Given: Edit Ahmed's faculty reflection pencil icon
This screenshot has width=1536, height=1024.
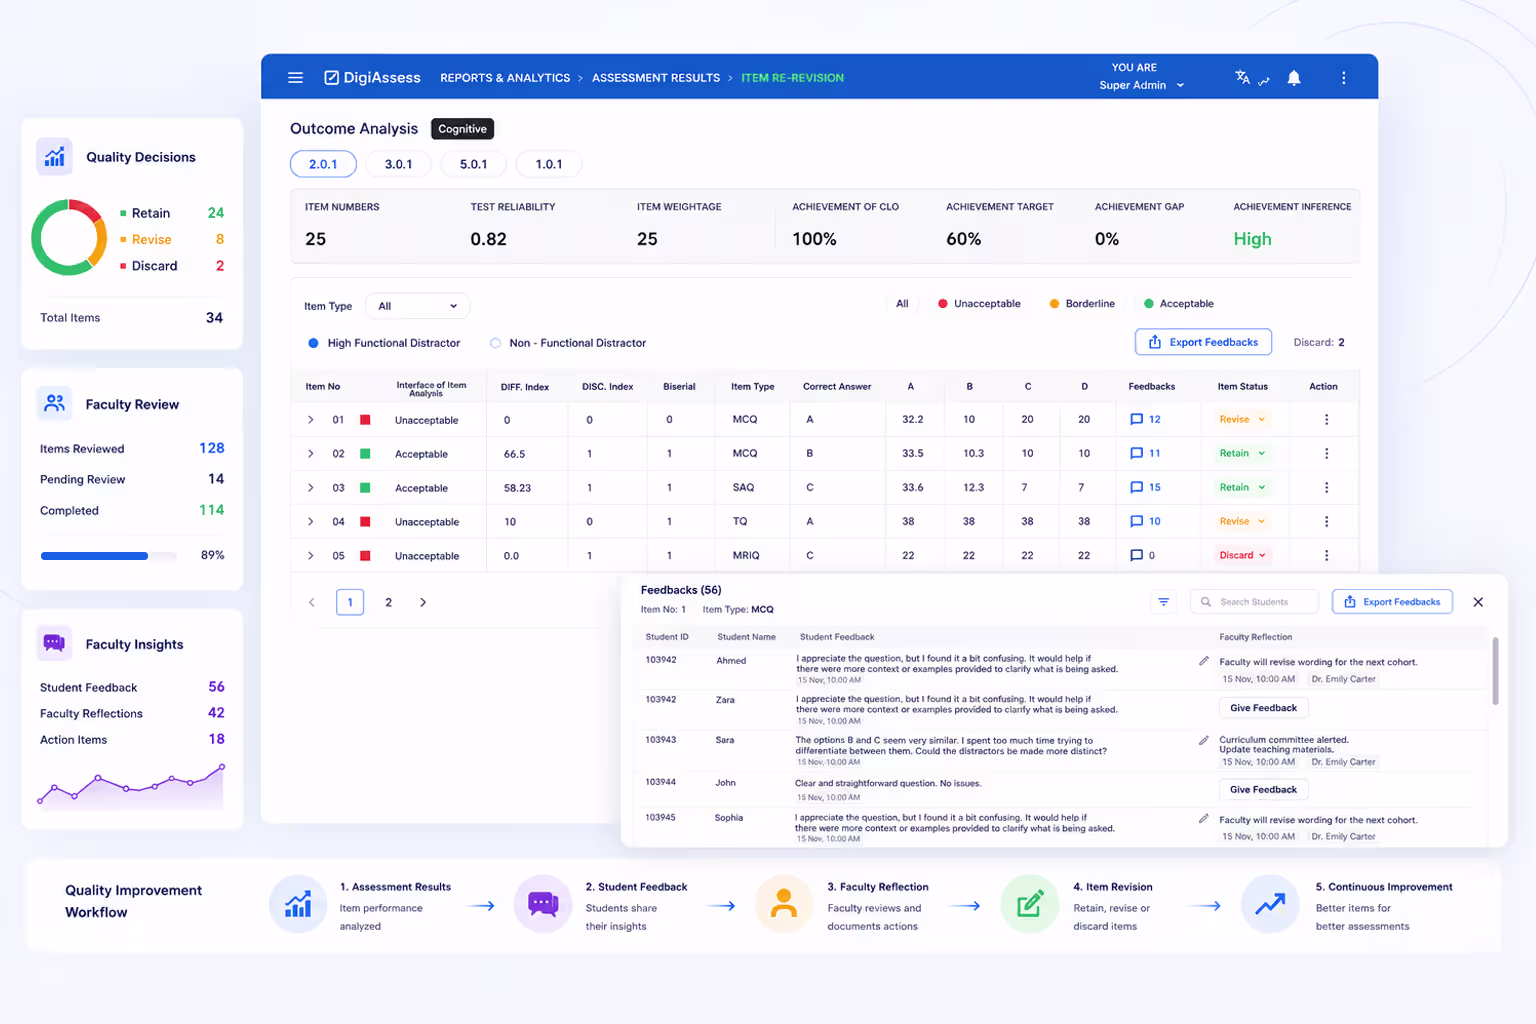Looking at the screenshot, I should (1204, 661).
